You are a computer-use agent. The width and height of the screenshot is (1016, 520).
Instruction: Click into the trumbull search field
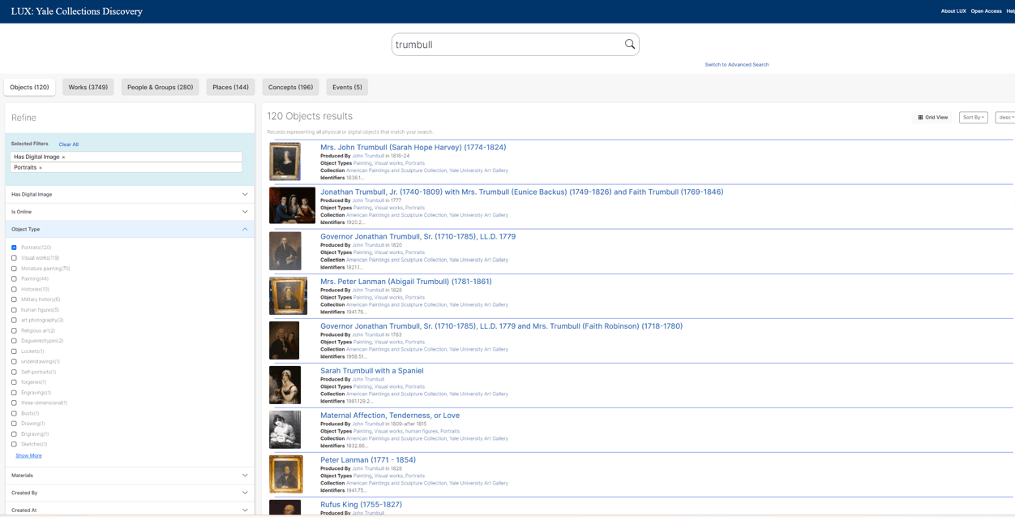pyautogui.click(x=505, y=45)
